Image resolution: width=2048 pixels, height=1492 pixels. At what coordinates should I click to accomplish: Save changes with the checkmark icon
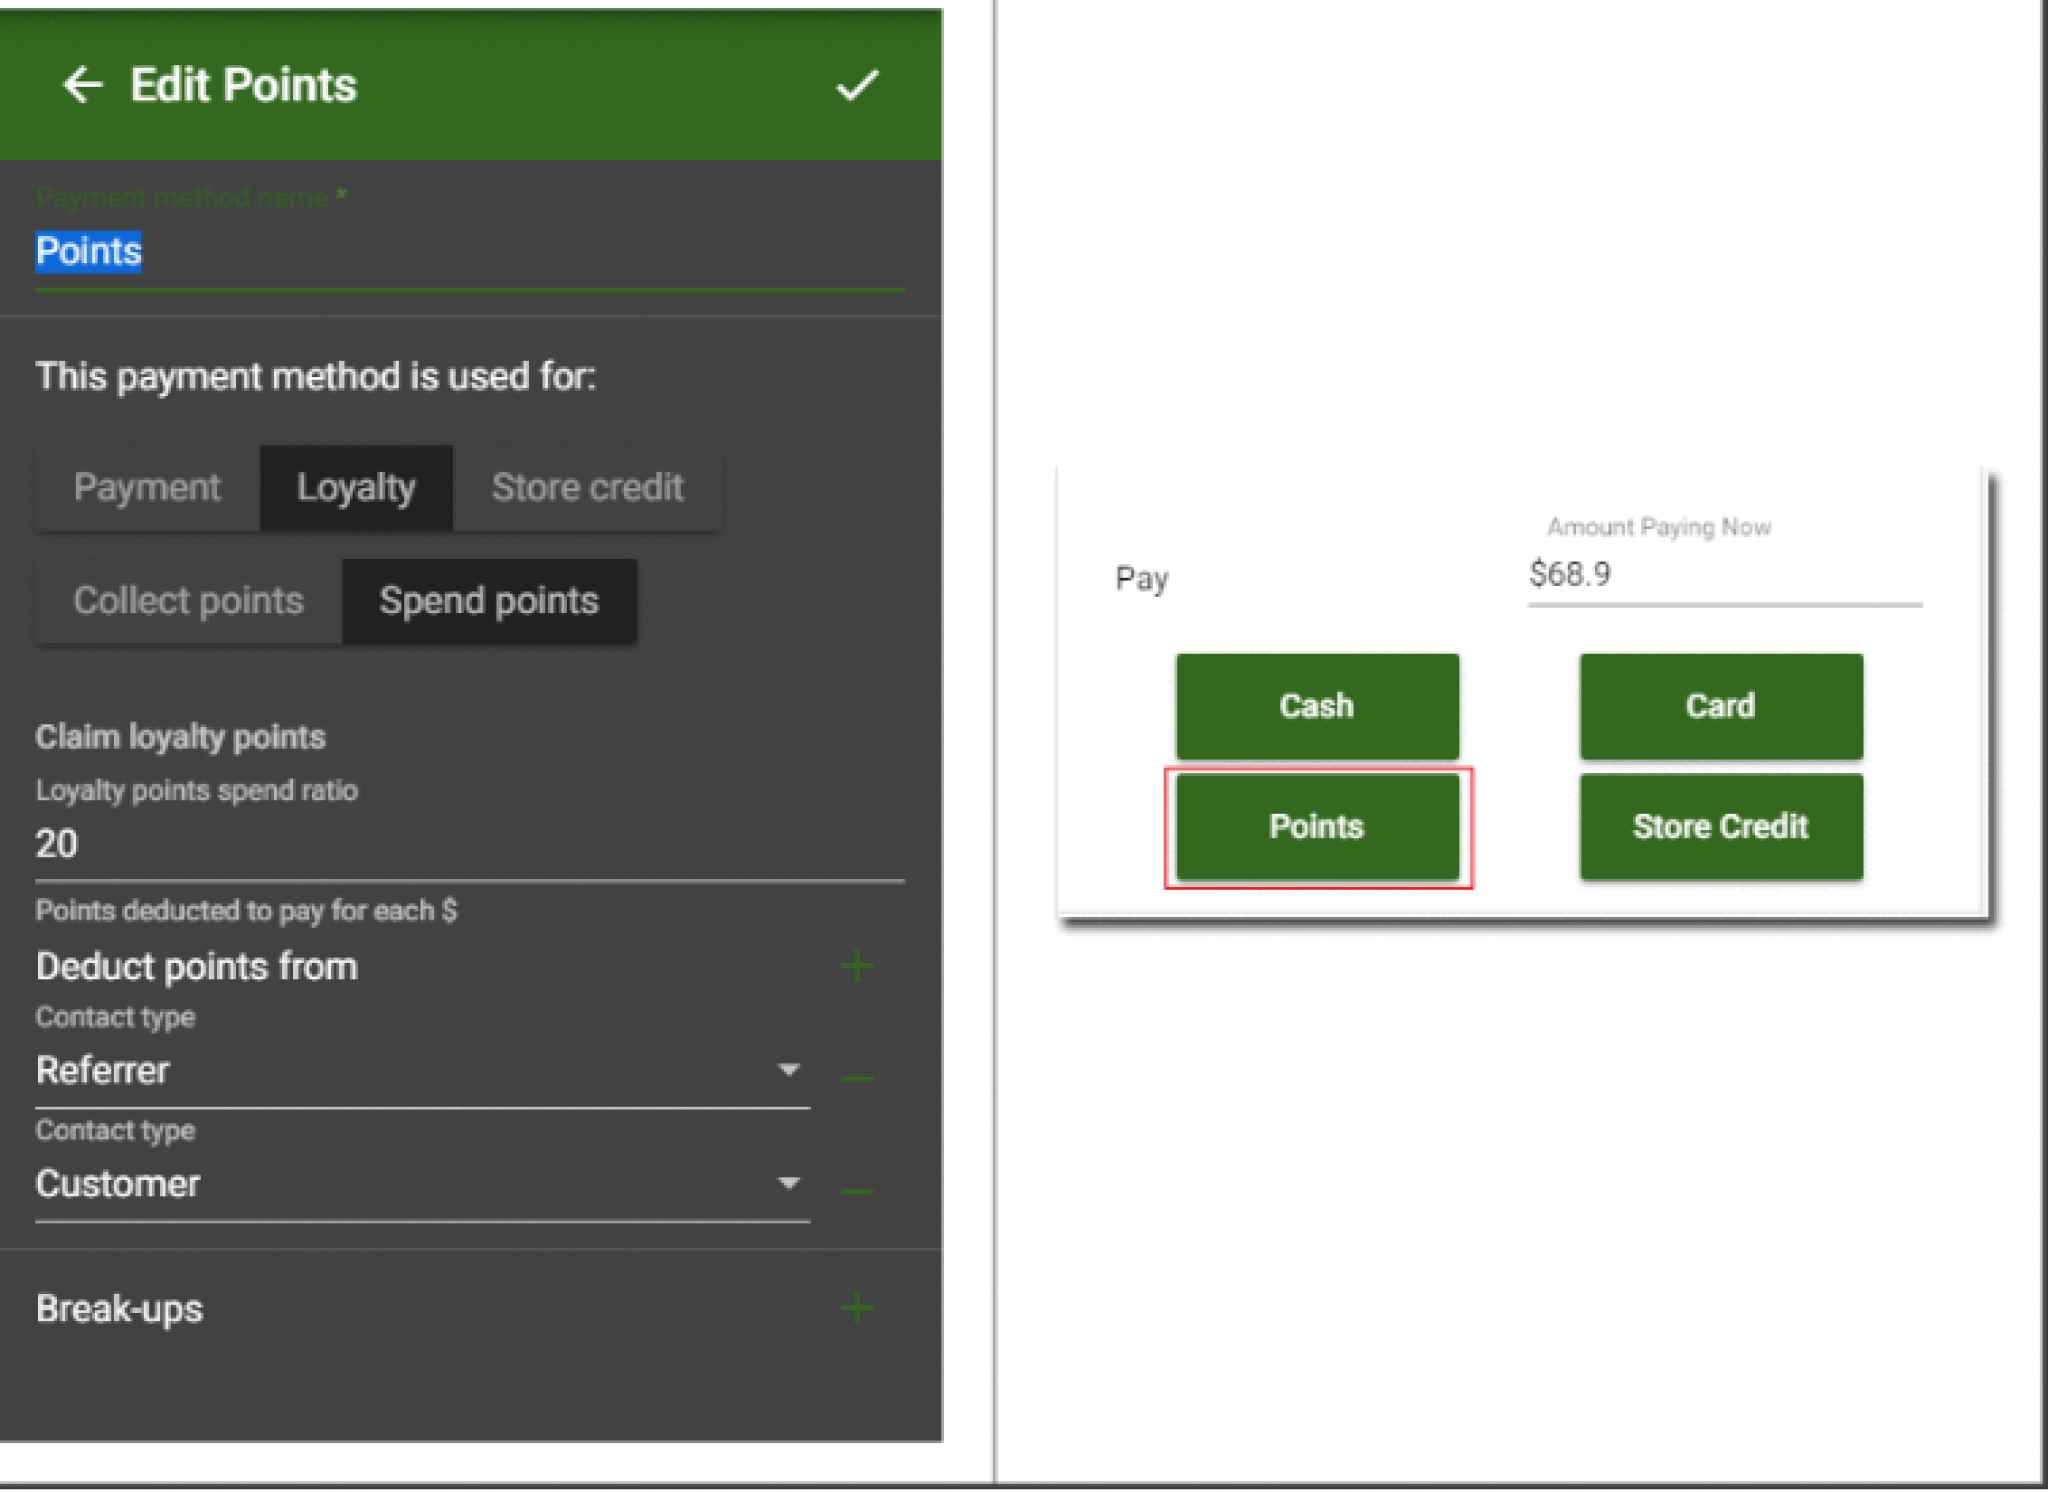coord(857,88)
